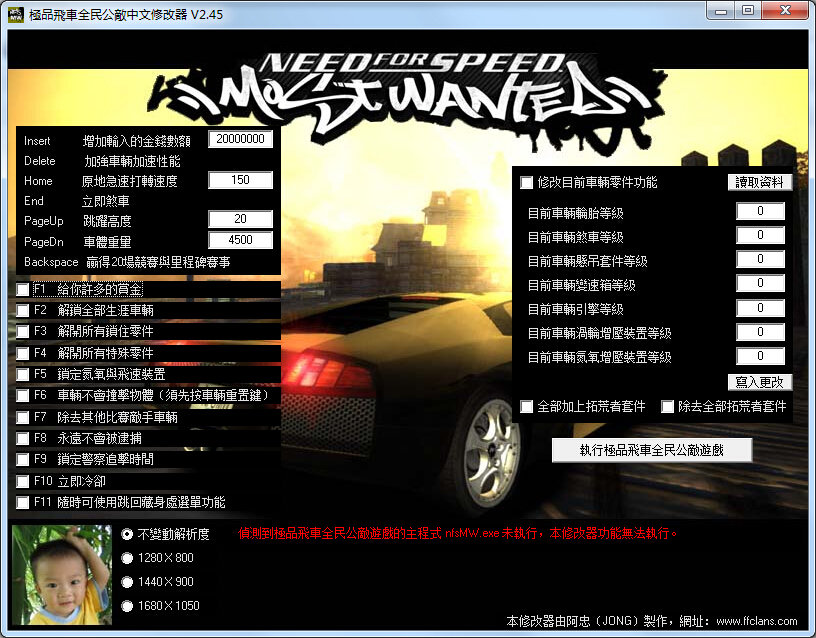The width and height of the screenshot is (816, 638).
Task: Check F7 to remove rival racer cars
Action: click(20, 417)
